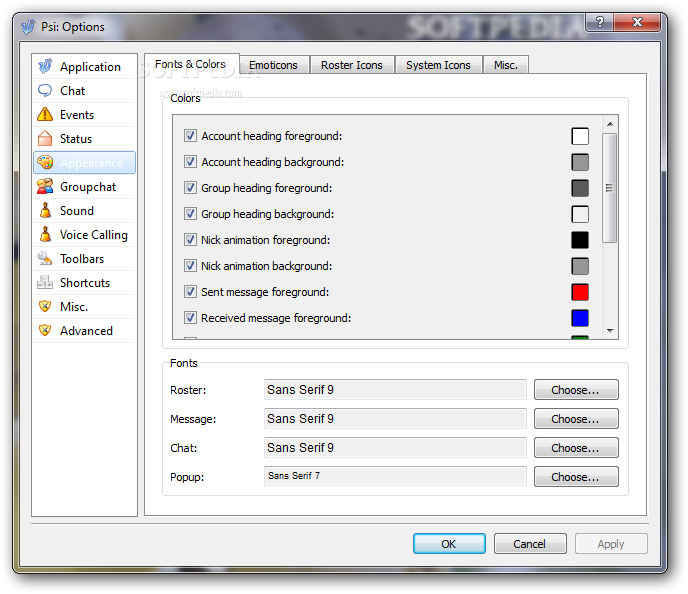Click colors list scrollbar down arrow
The height and width of the screenshot is (594, 688).
610,330
